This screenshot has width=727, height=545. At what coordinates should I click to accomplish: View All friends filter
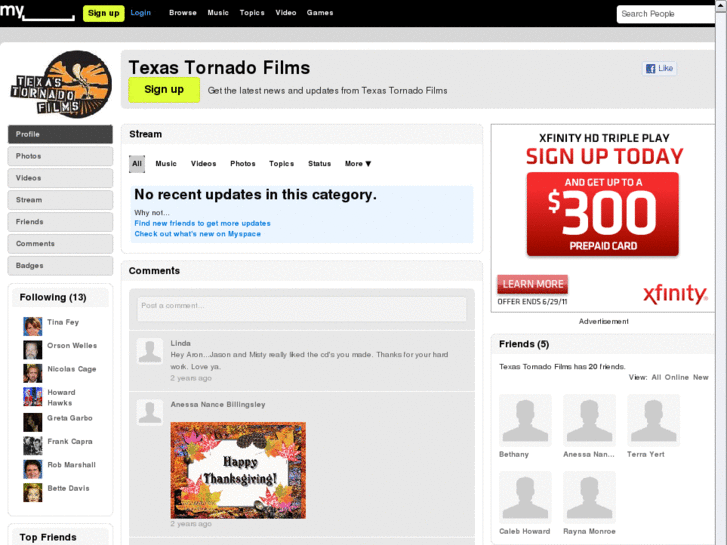click(656, 378)
